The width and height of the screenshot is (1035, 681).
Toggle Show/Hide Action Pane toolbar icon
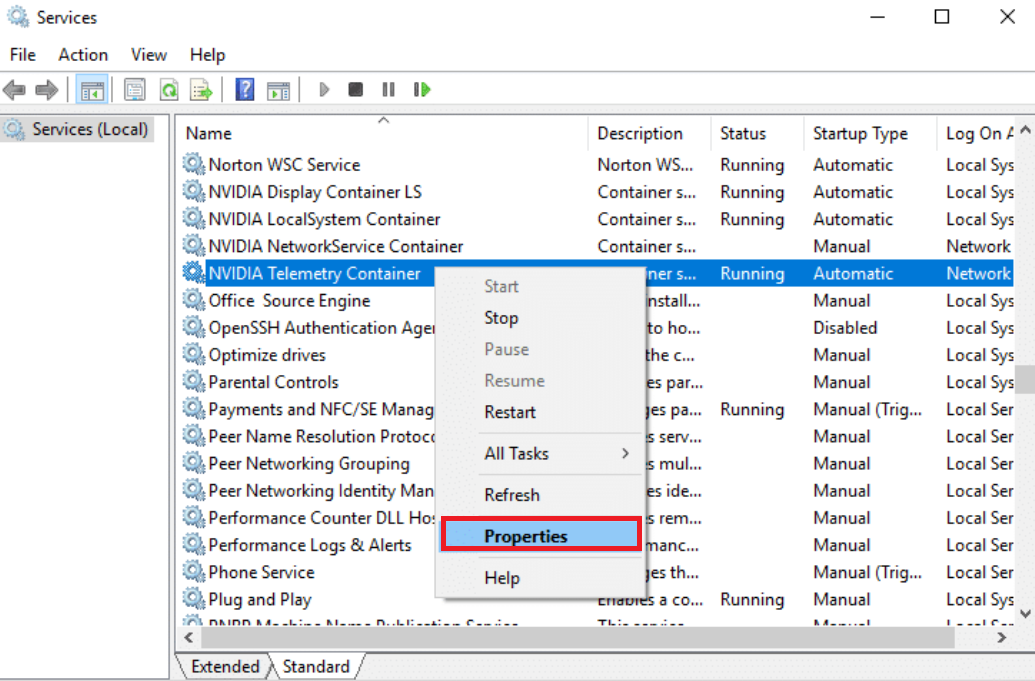(279, 90)
